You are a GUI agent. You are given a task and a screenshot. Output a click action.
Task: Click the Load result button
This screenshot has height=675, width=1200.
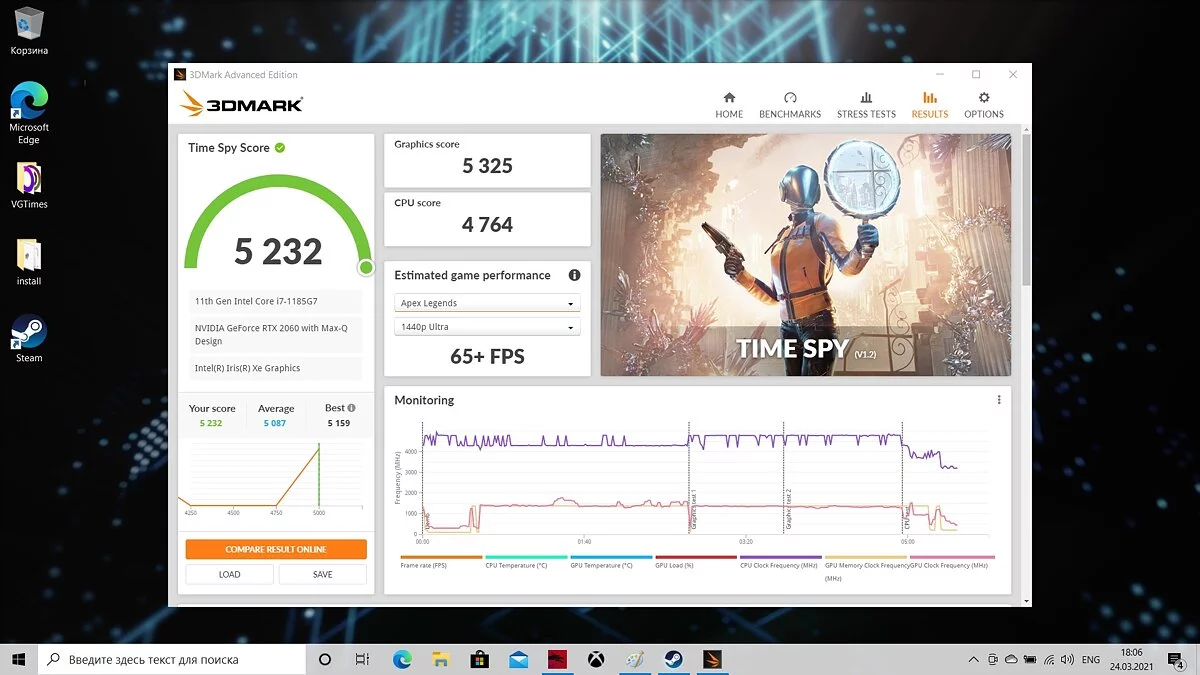coord(229,574)
